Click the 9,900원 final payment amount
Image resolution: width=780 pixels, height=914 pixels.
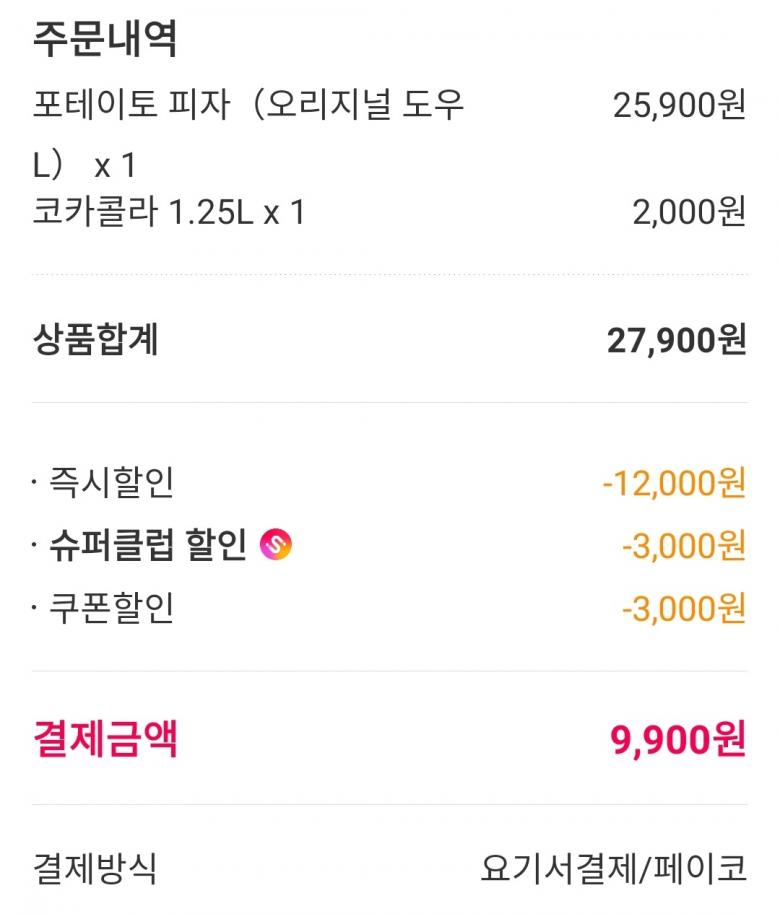[678, 740]
